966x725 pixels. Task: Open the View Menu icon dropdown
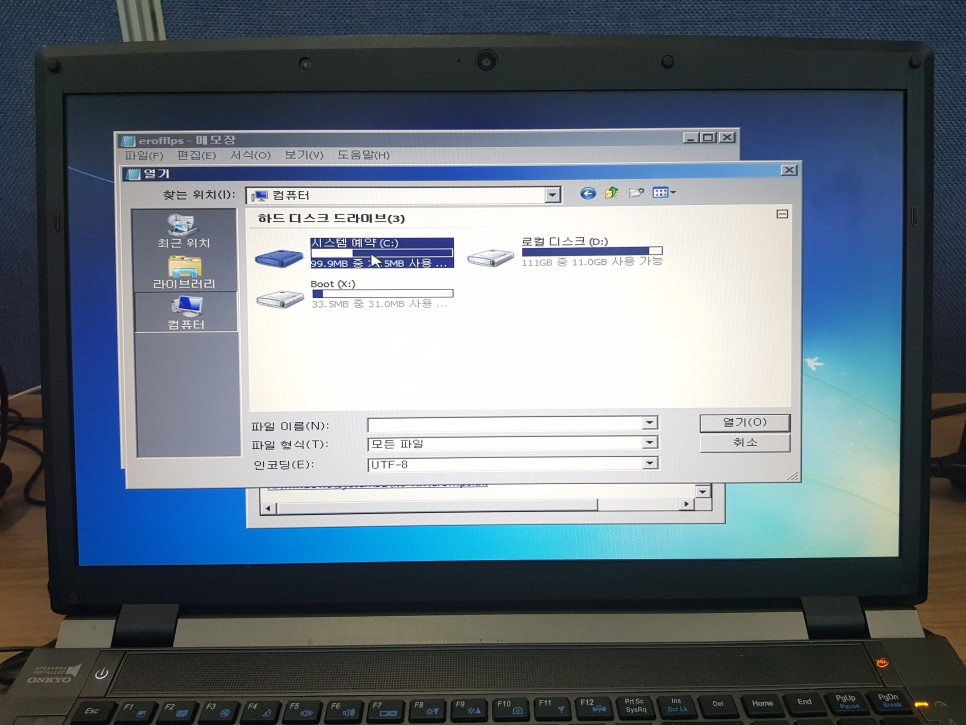pos(664,193)
